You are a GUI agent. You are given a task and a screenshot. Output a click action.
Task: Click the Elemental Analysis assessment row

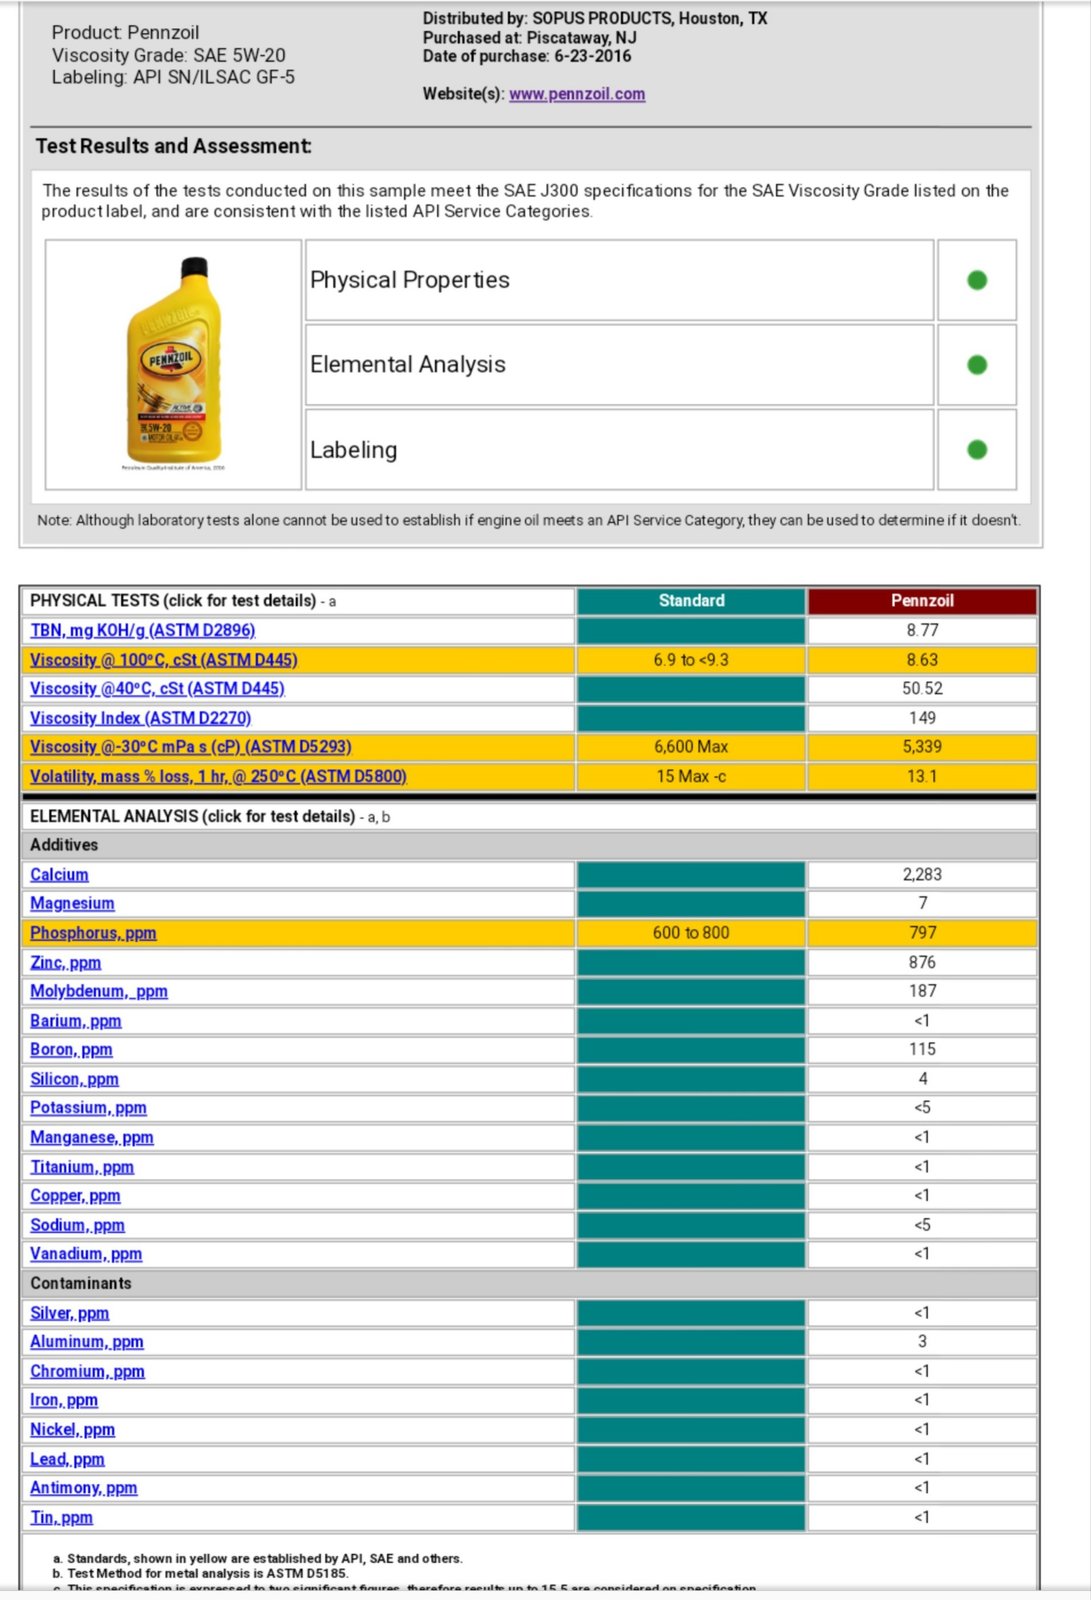click(x=619, y=365)
